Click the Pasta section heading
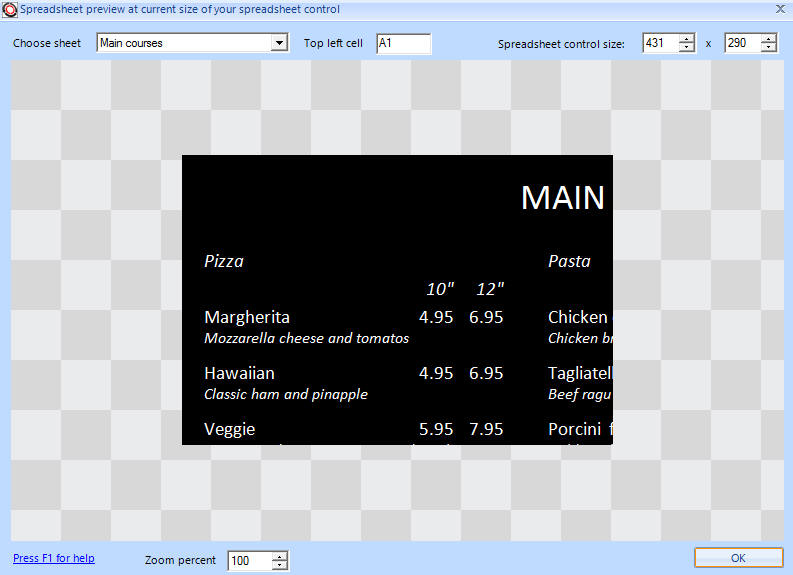 coord(569,261)
